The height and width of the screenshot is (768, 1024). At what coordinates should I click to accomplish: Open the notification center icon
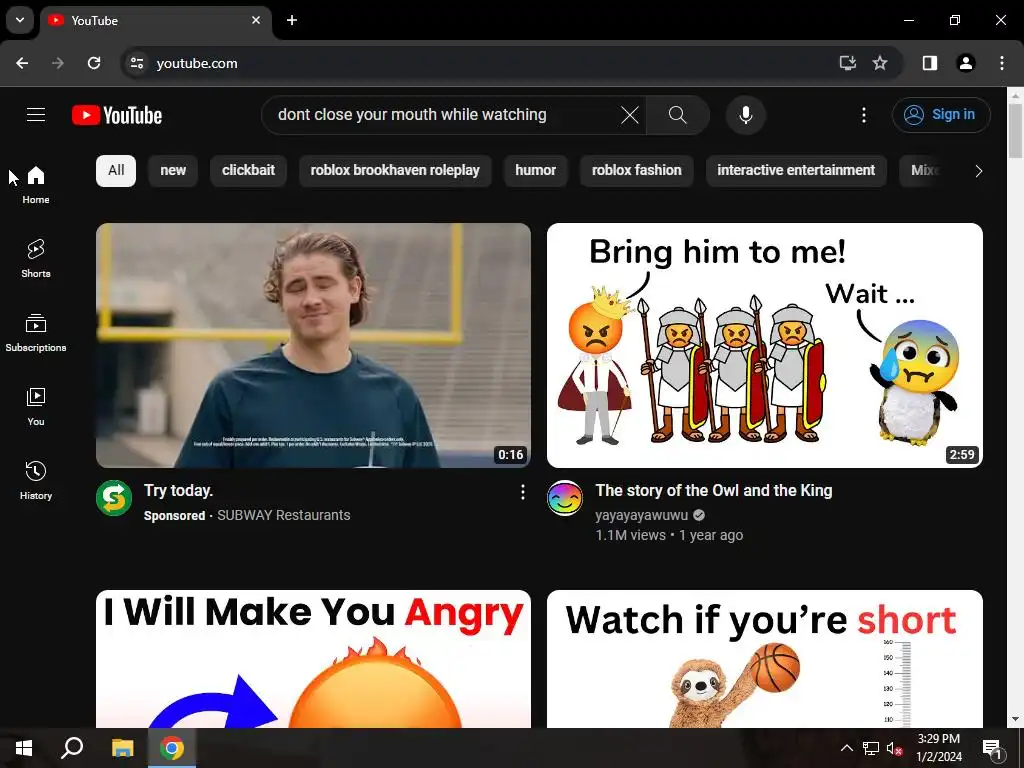992,748
